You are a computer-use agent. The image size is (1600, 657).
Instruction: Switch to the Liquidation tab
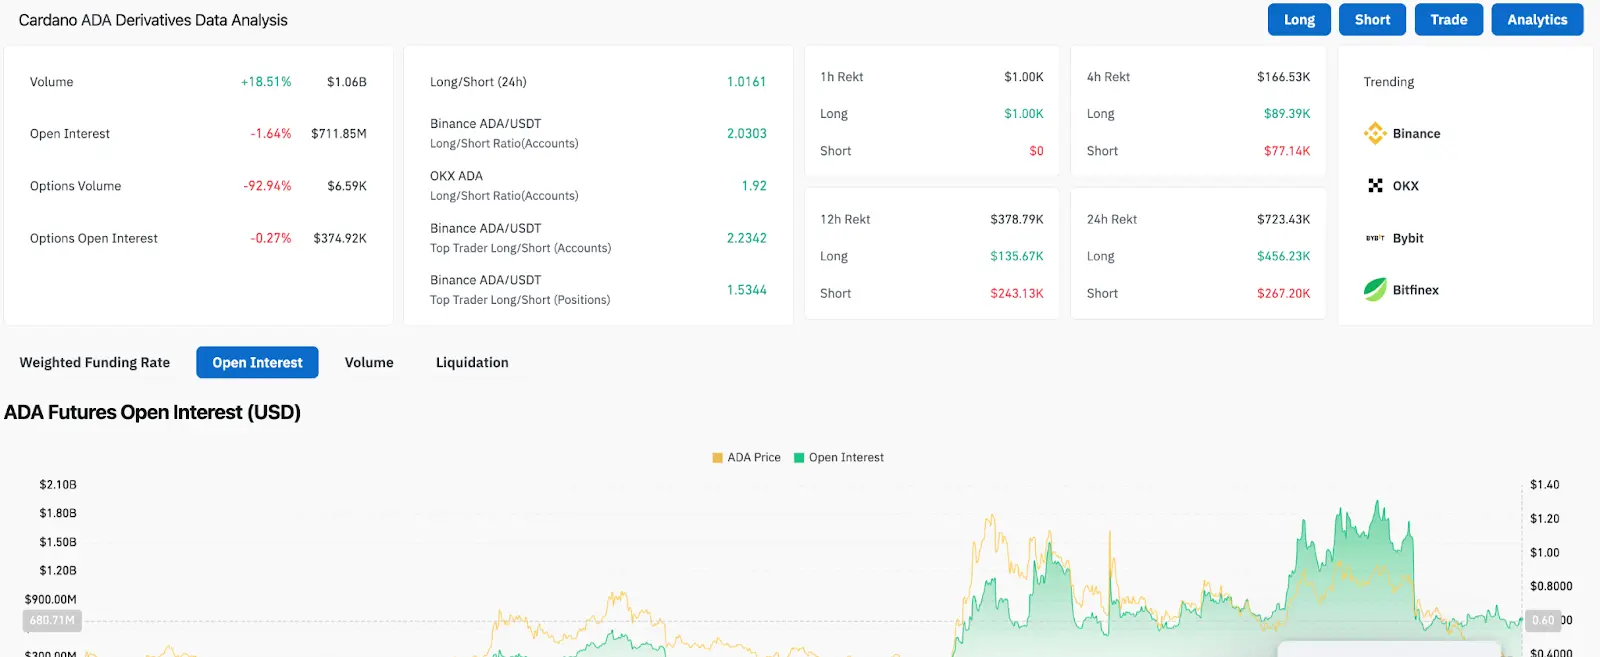click(x=472, y=363)
